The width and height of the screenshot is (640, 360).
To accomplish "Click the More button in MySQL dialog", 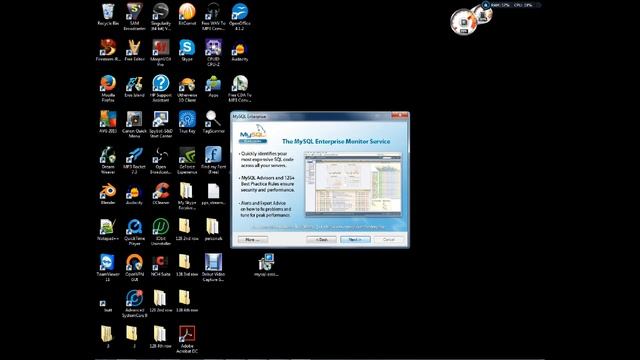I will click(x=253, y=240).
